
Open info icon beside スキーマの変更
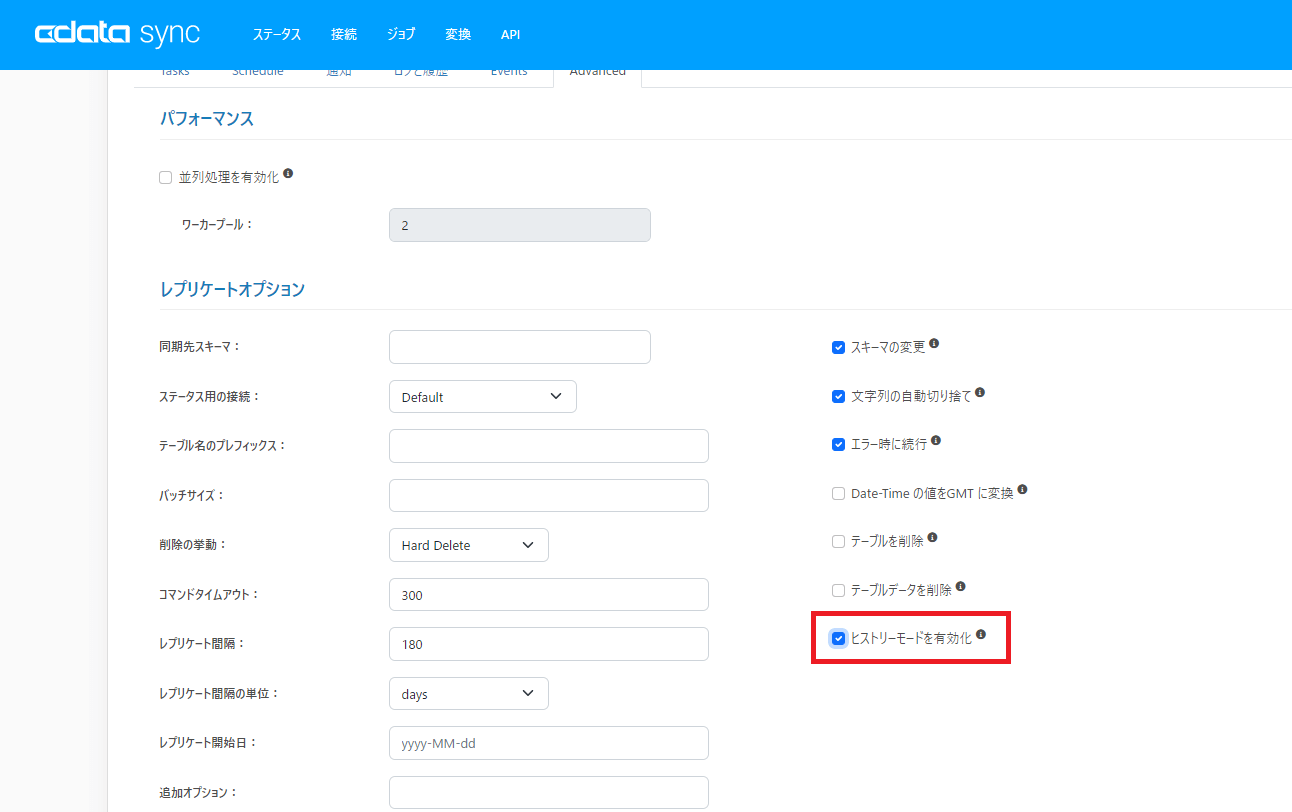[x=934, y=343]
